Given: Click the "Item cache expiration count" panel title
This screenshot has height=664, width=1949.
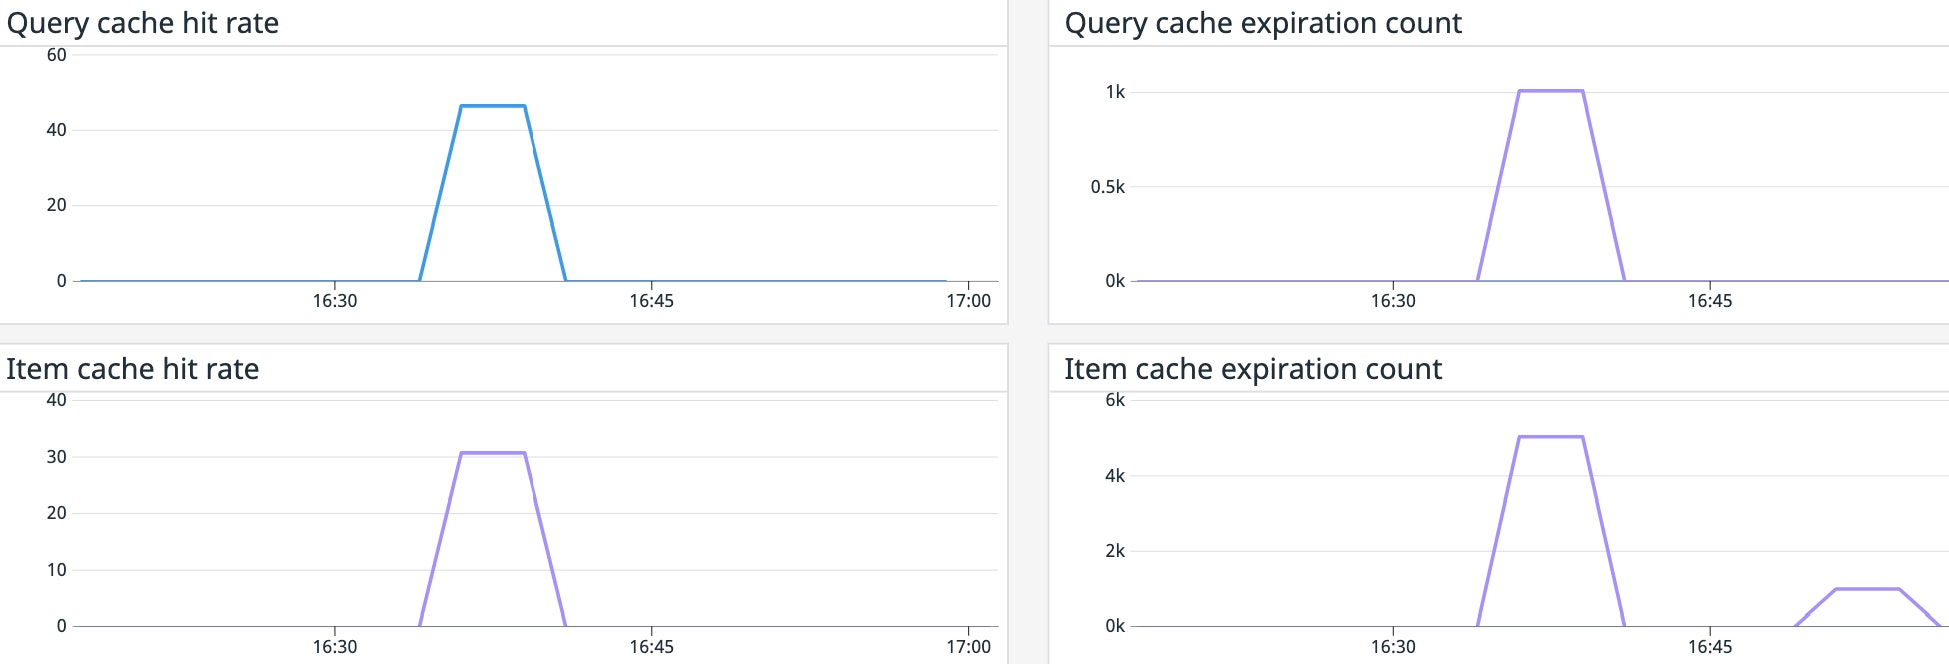Looking at the screenshot, I should (x=1253, y=369).
